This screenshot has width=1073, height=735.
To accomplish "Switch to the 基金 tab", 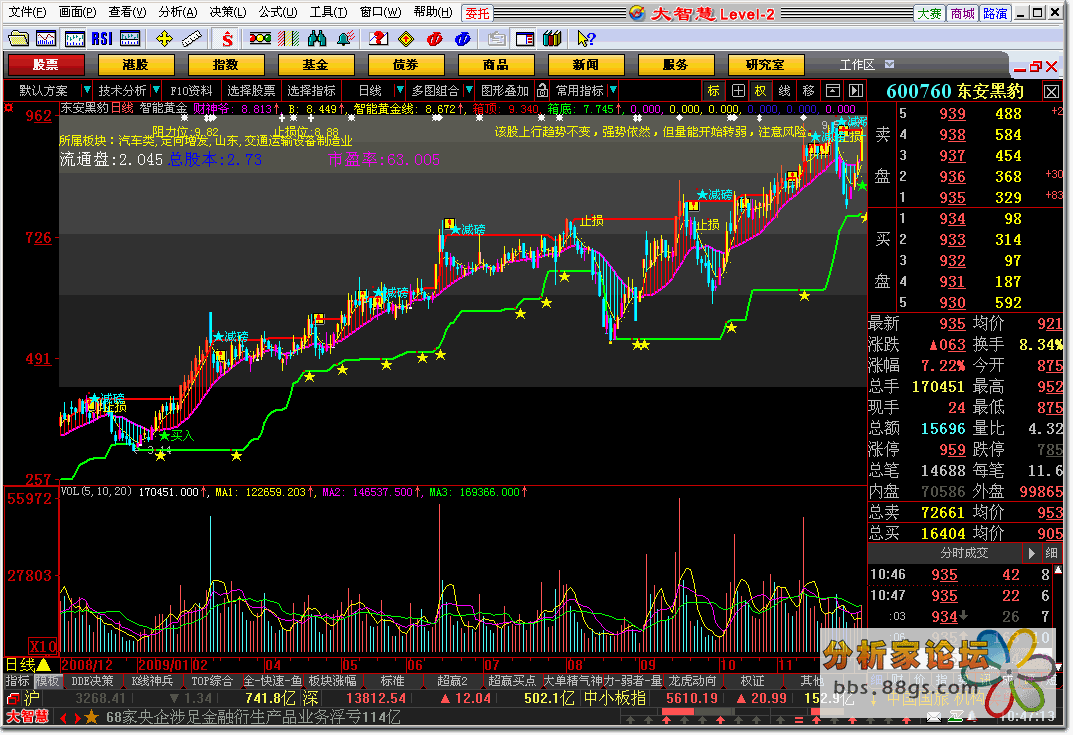I will (315, 65).
